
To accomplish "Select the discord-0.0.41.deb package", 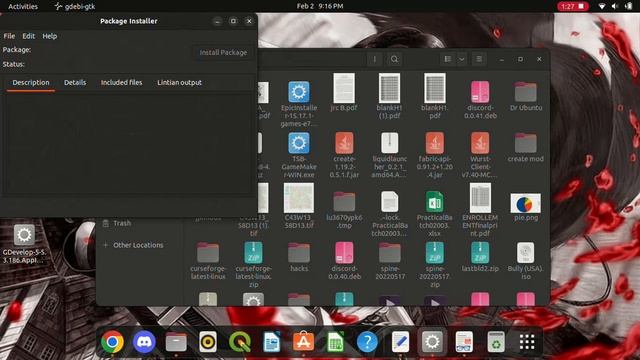I will click(x=480, y=100).
